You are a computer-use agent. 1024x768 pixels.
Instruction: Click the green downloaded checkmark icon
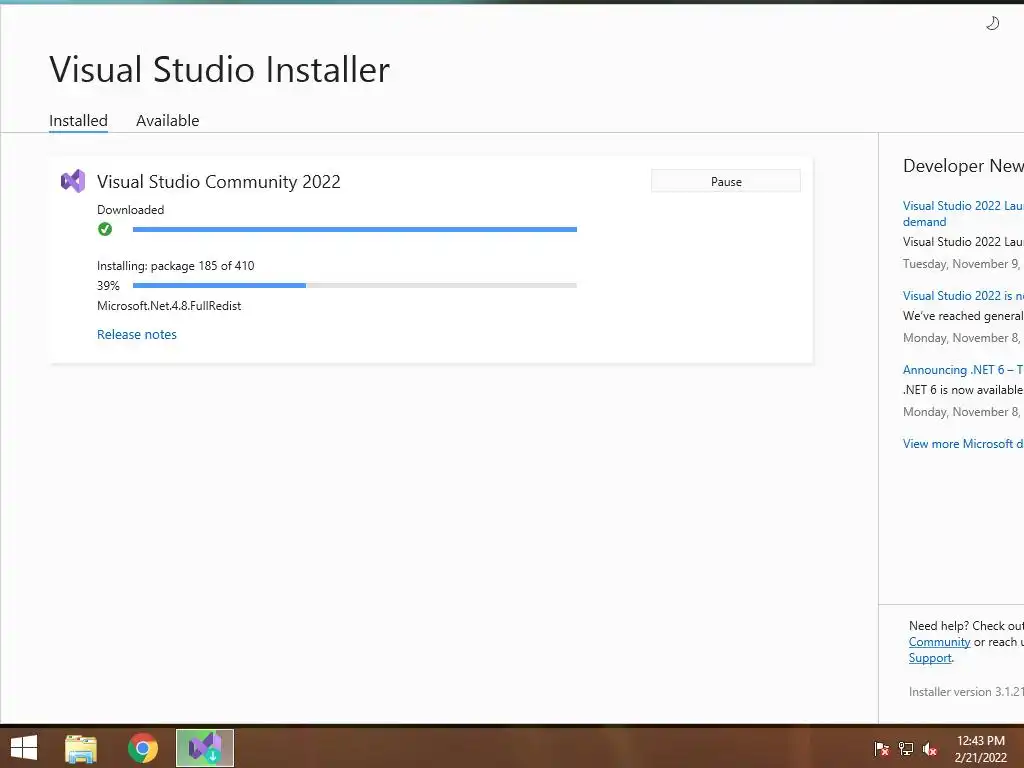coord(104,229)
